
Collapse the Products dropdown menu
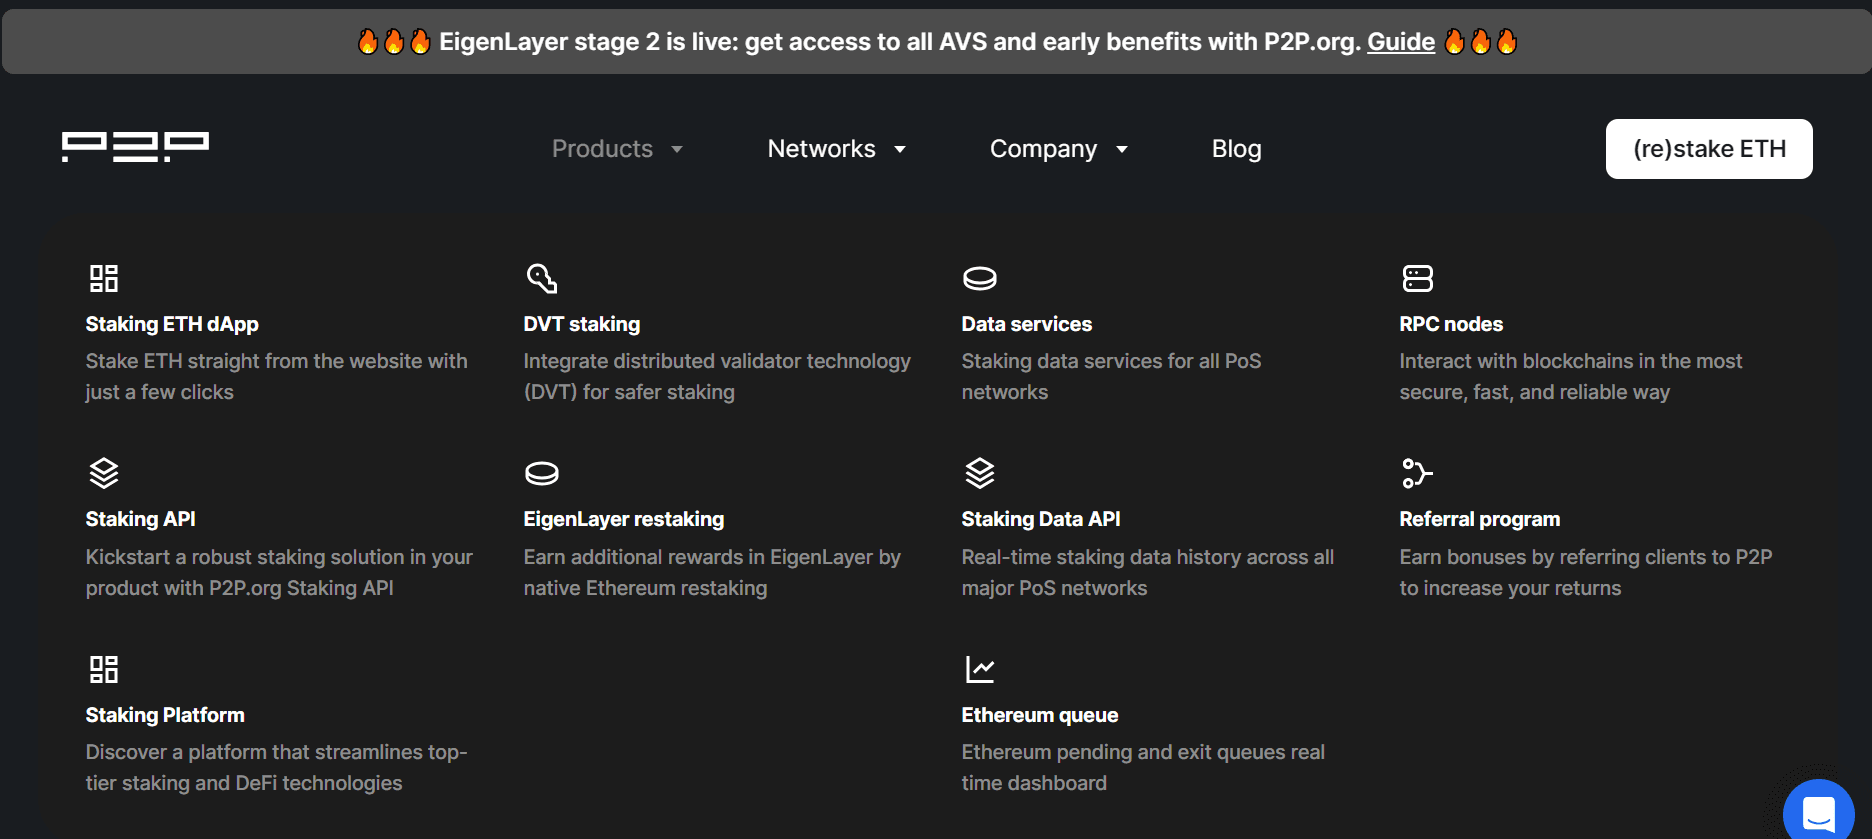(617, 149)
